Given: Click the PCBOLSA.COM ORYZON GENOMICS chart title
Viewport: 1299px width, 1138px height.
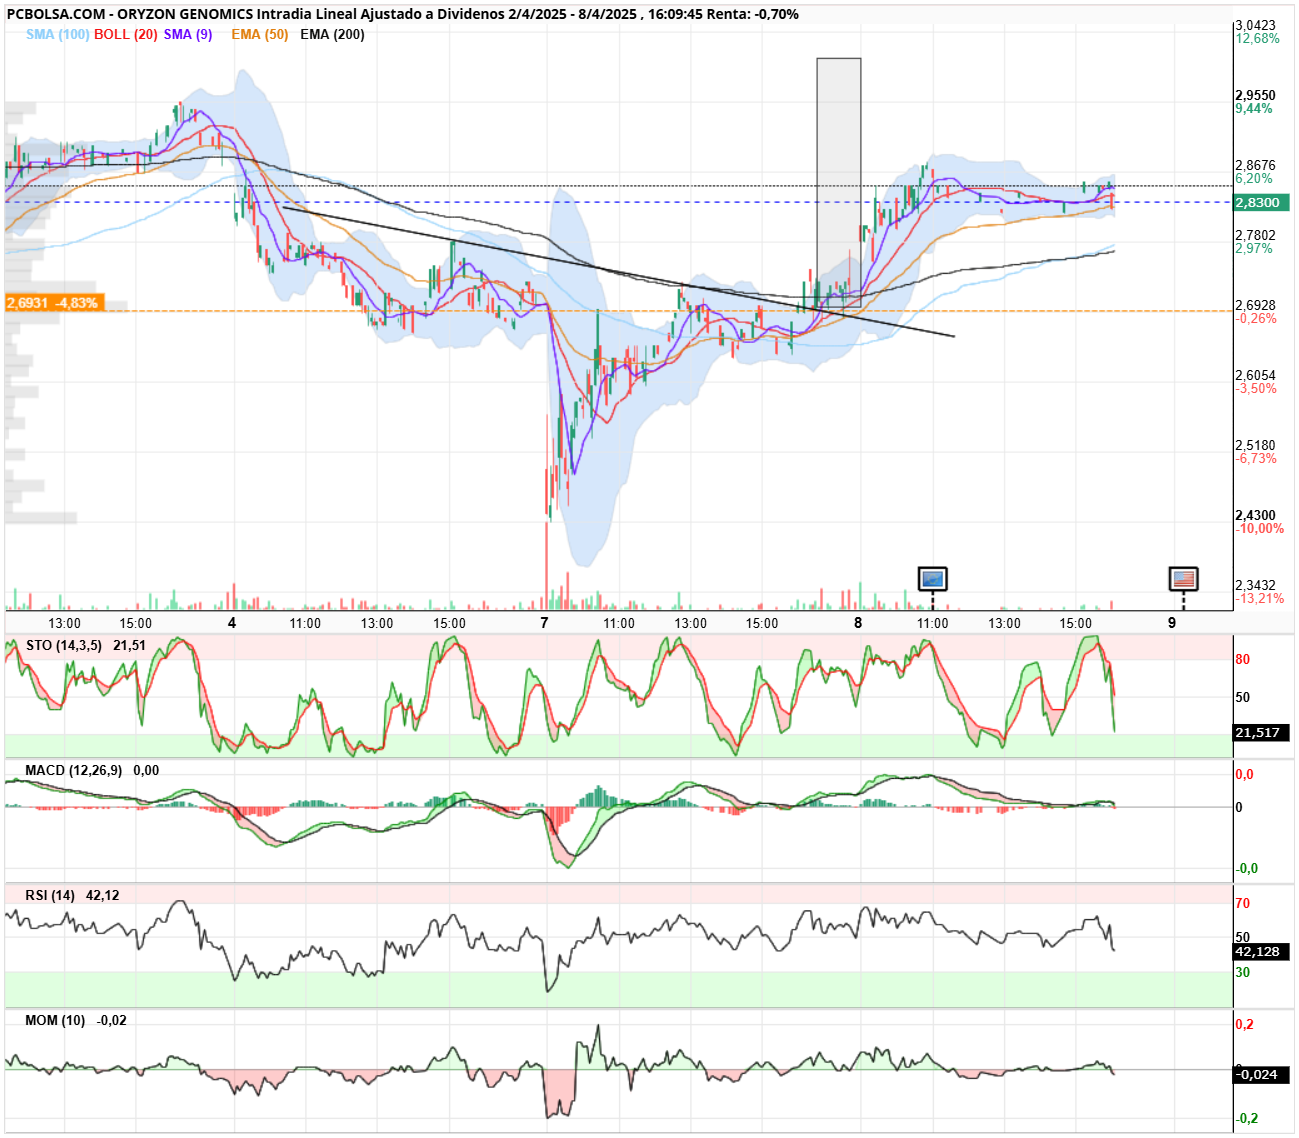Looking at the screenshot, I should coord(403,14).
